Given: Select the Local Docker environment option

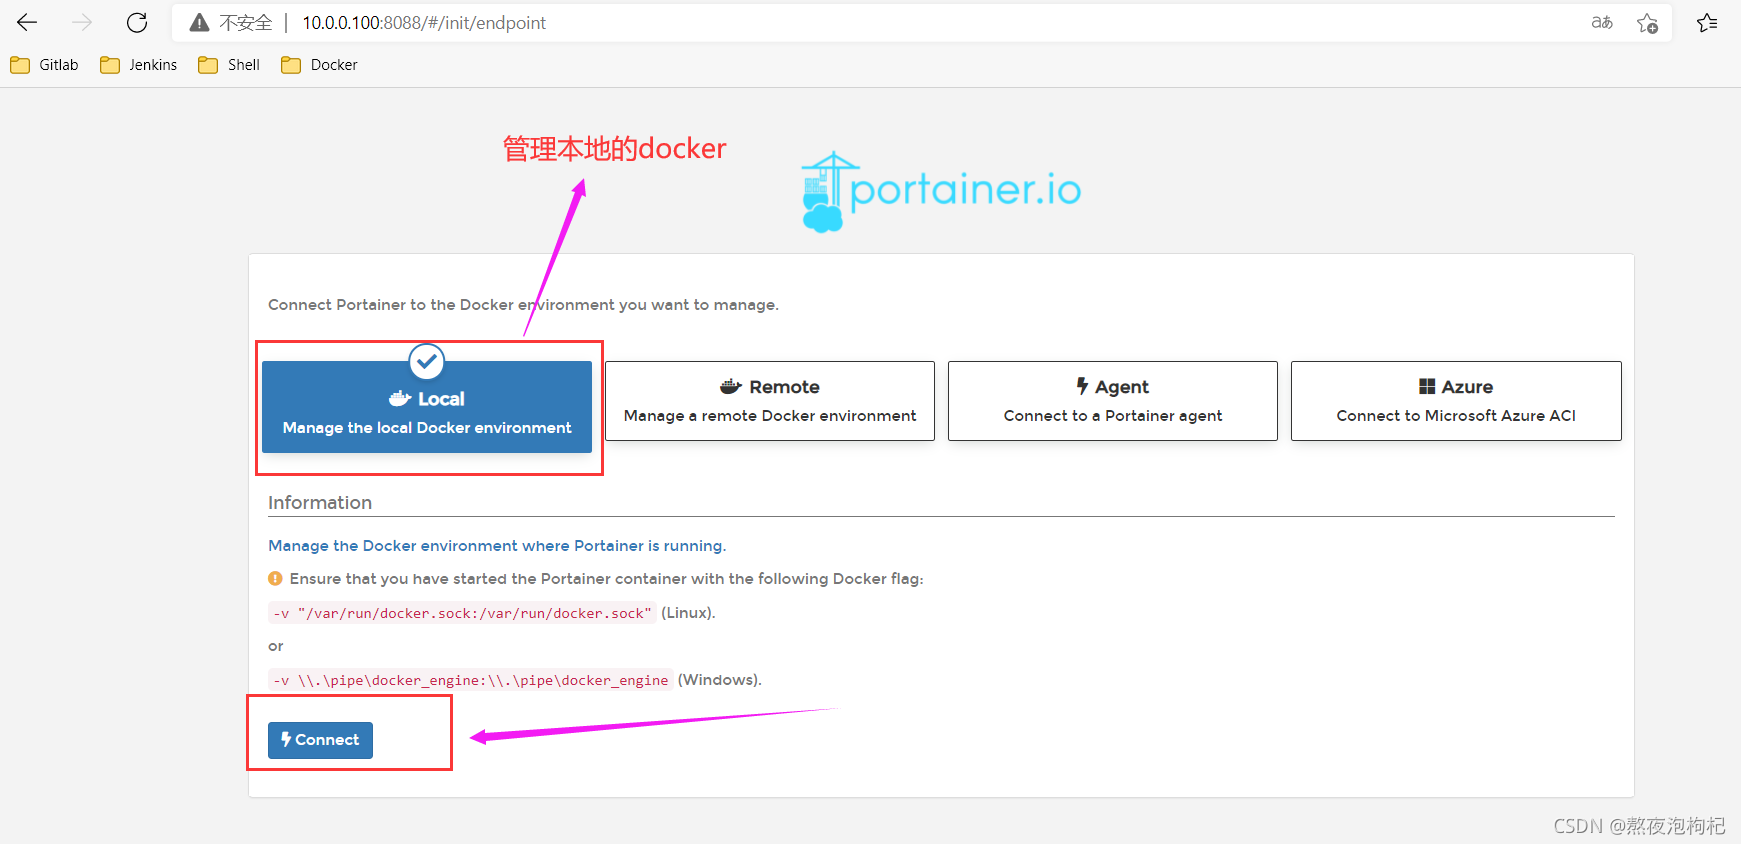Looking at the screenshot, I should tap(427, 407).
